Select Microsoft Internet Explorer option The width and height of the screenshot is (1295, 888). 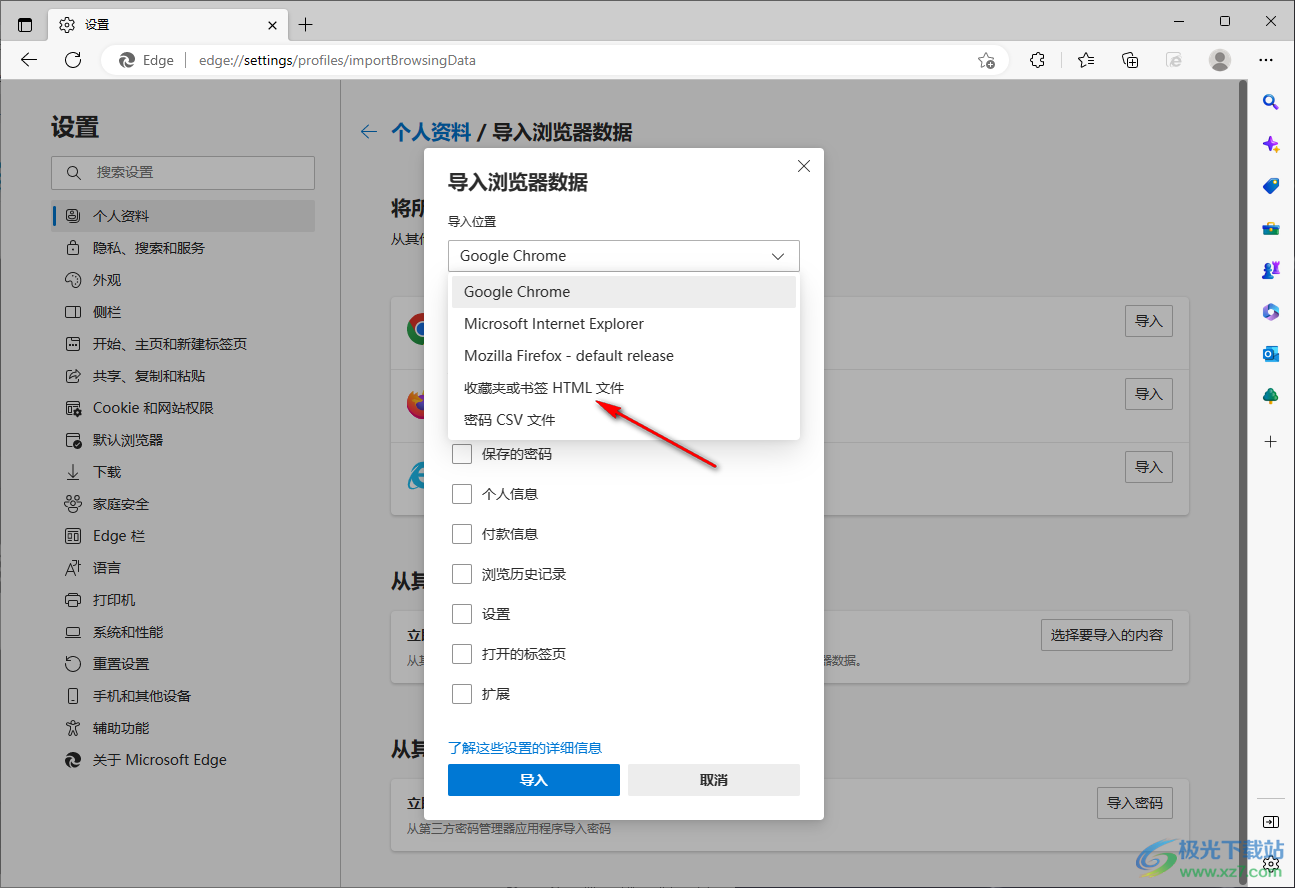(624, 324)
